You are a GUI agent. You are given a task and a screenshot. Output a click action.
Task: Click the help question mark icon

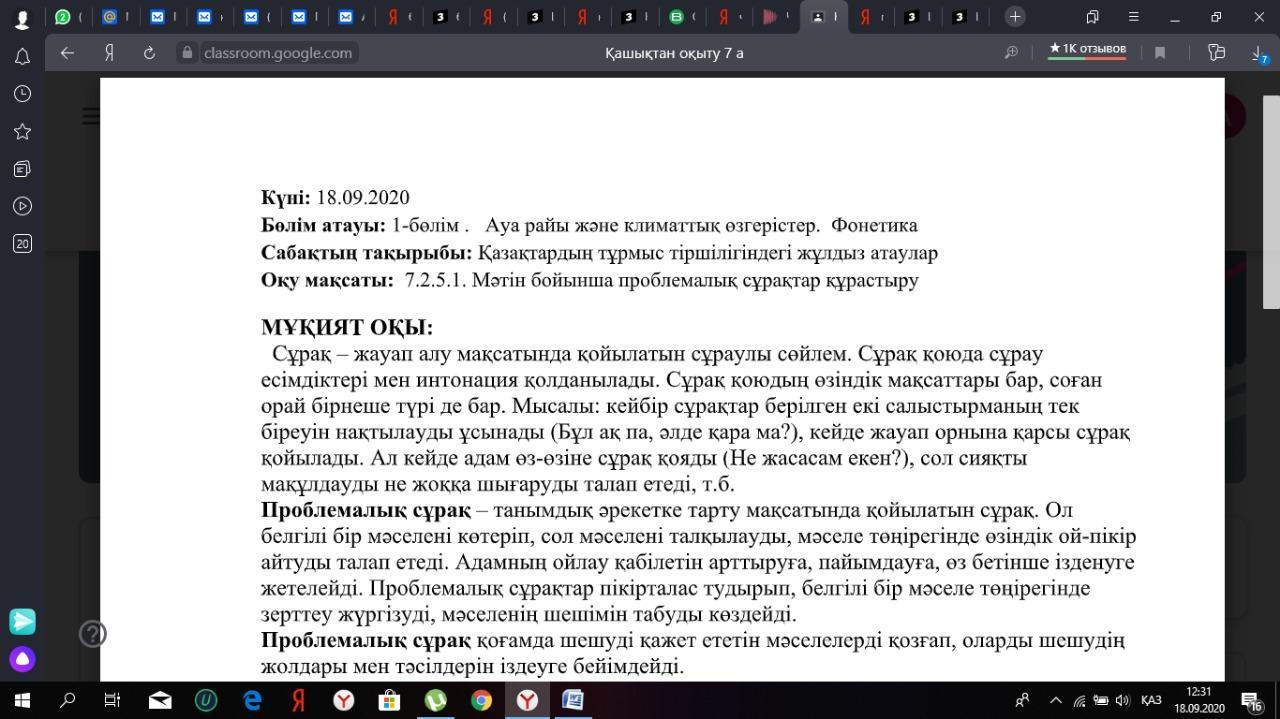pos(93,634)
